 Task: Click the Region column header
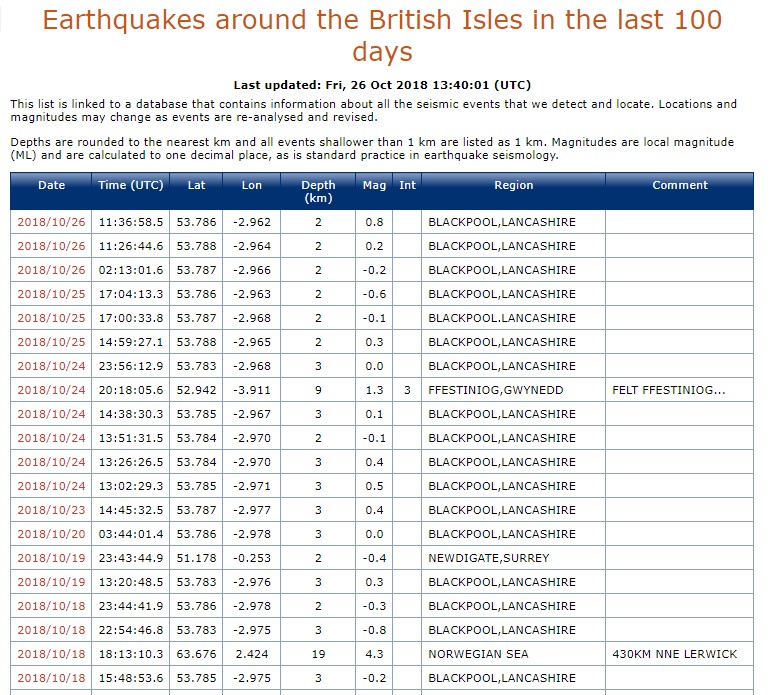click(514, 185)
